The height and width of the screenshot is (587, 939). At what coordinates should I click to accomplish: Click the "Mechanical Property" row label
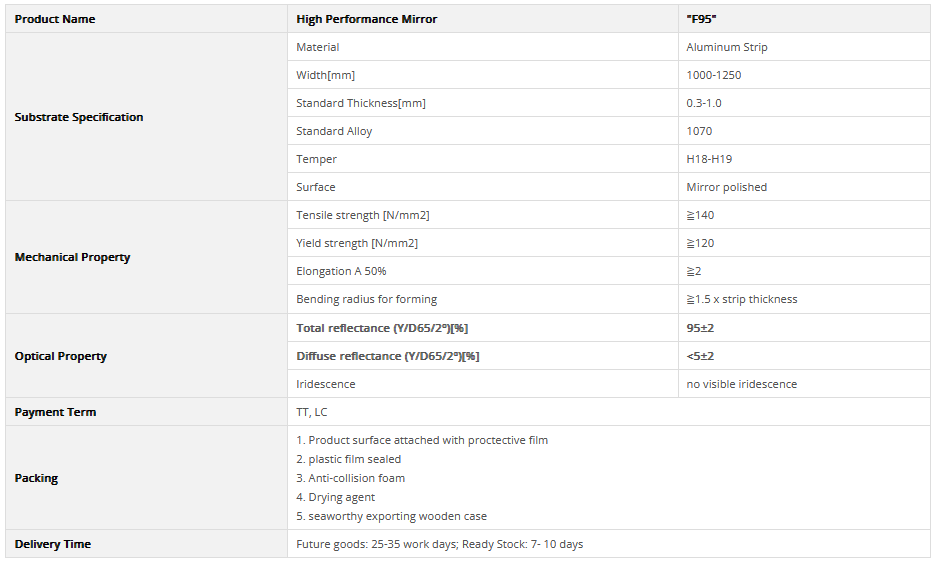(x=72, y=257)
